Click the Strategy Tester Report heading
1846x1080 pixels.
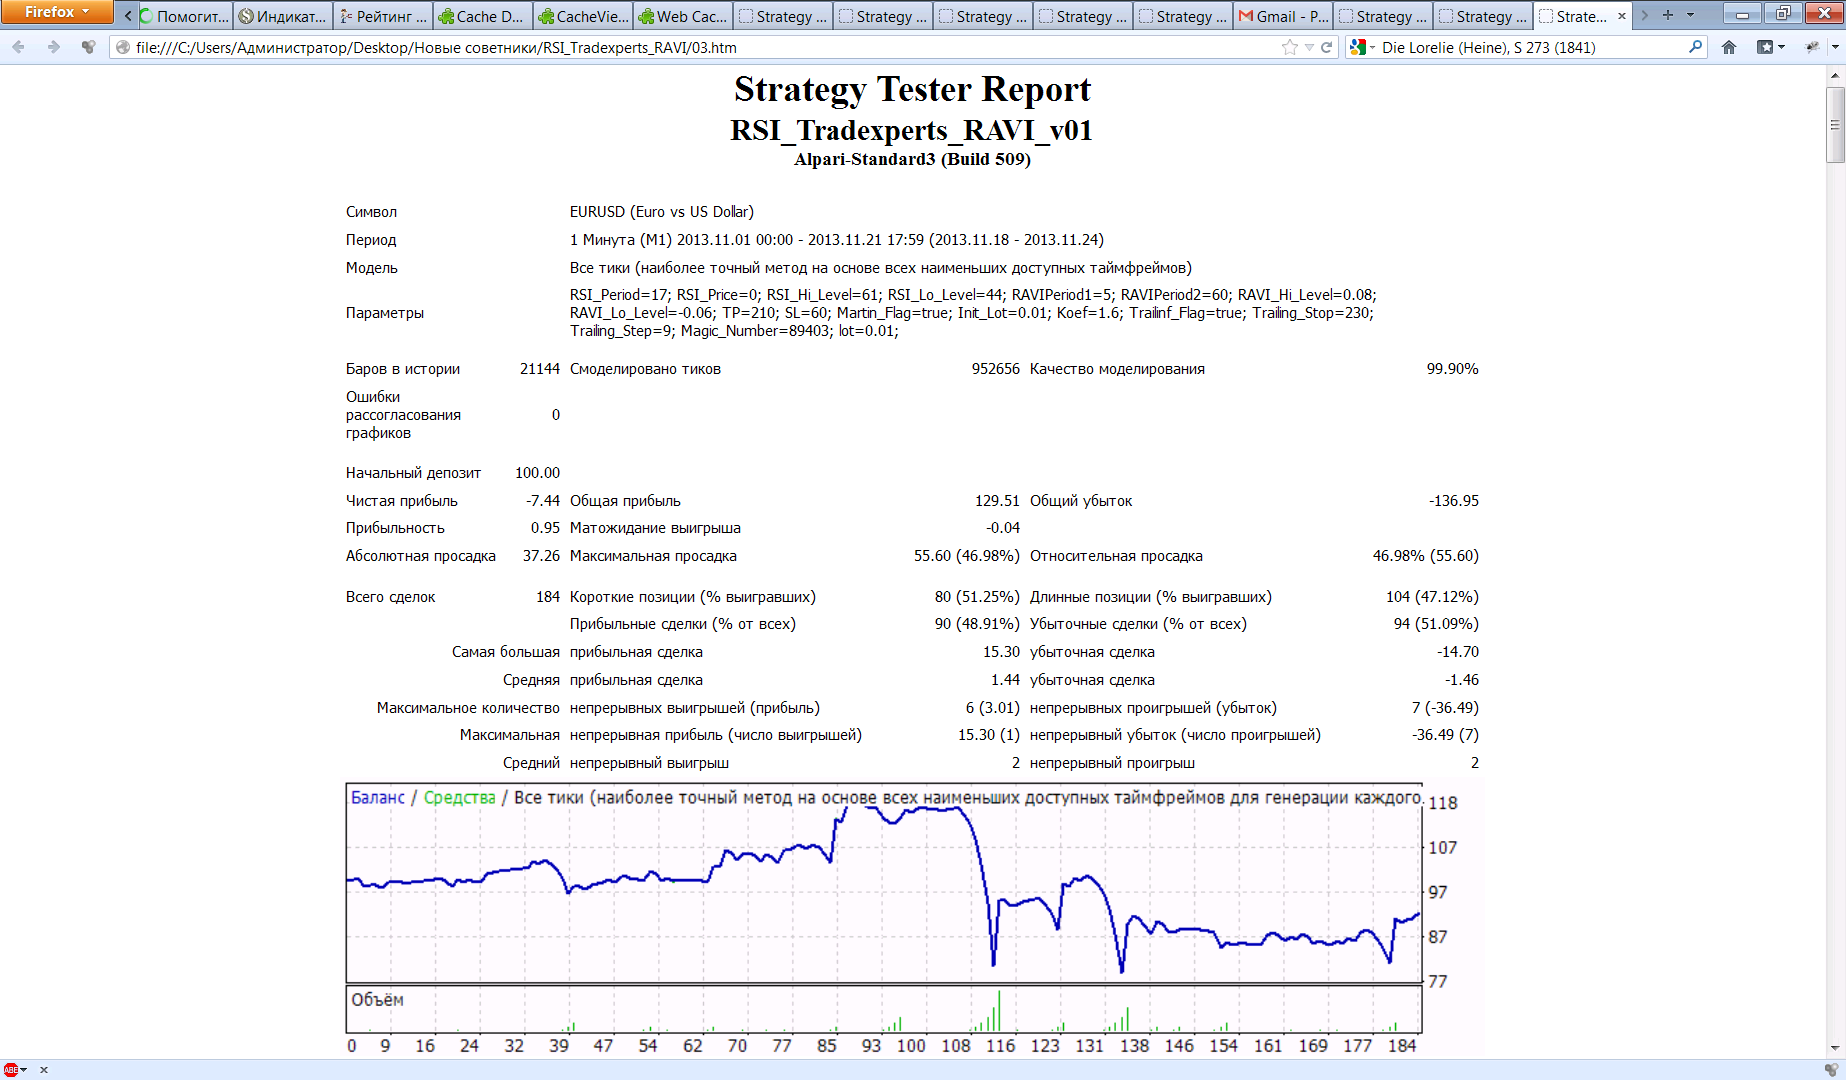[x=912, y=89]
